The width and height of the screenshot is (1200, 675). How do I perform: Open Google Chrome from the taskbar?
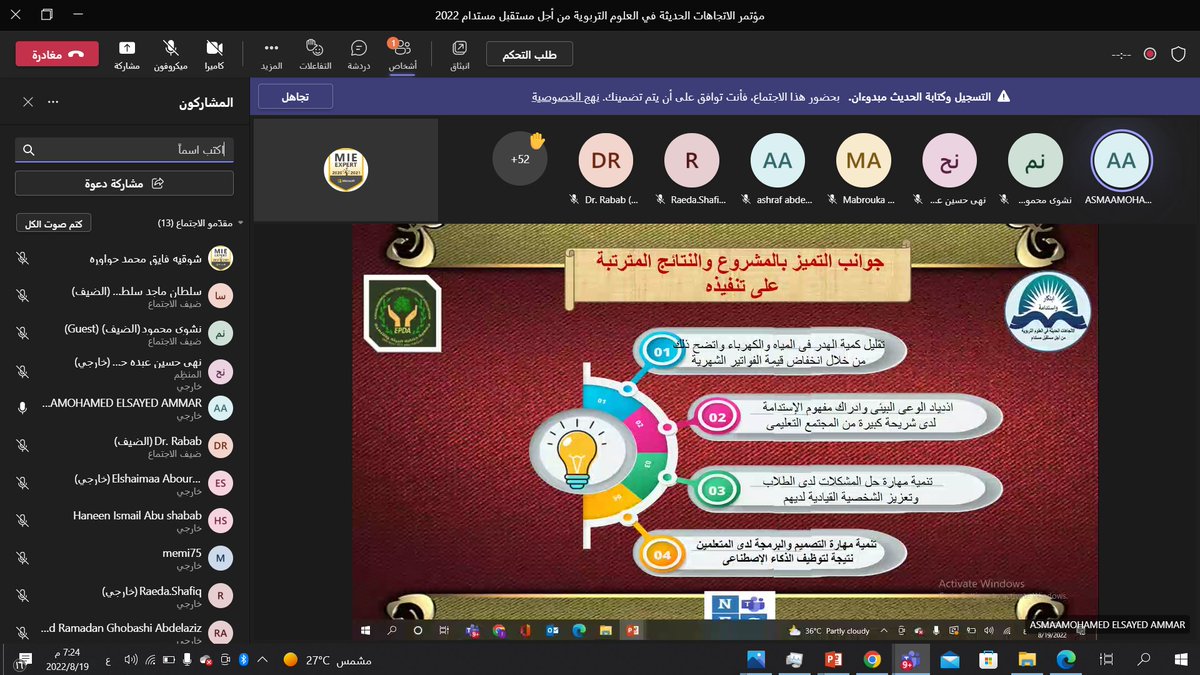tap(872, 659)
